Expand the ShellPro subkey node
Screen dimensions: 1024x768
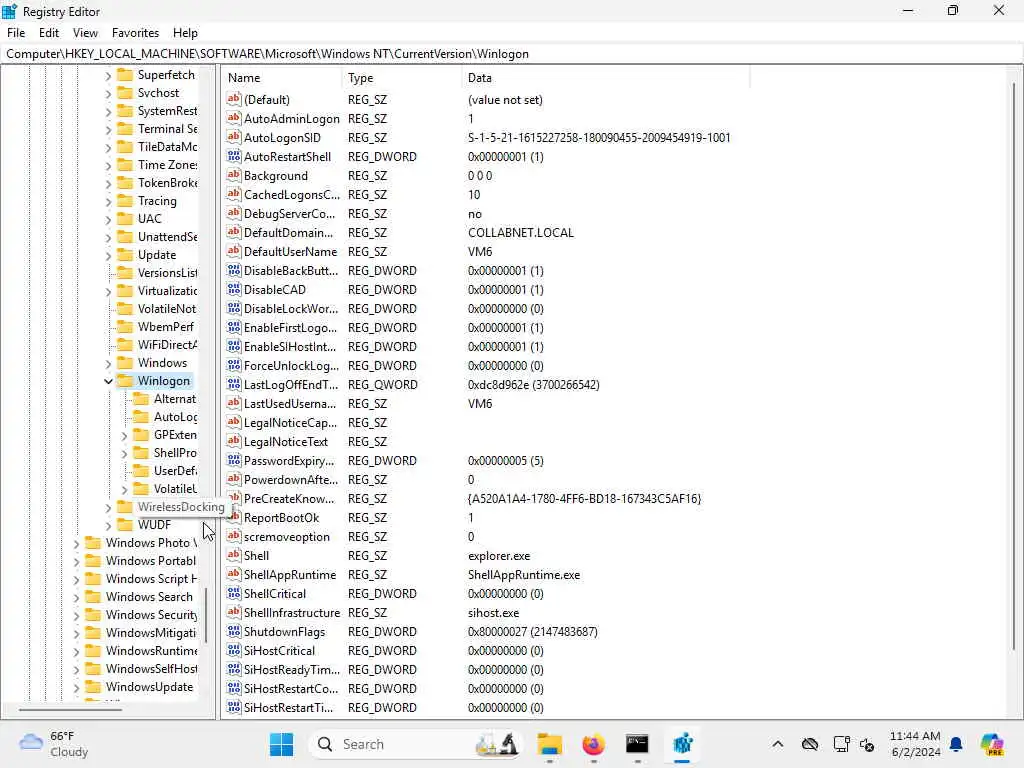coord(124,453)
